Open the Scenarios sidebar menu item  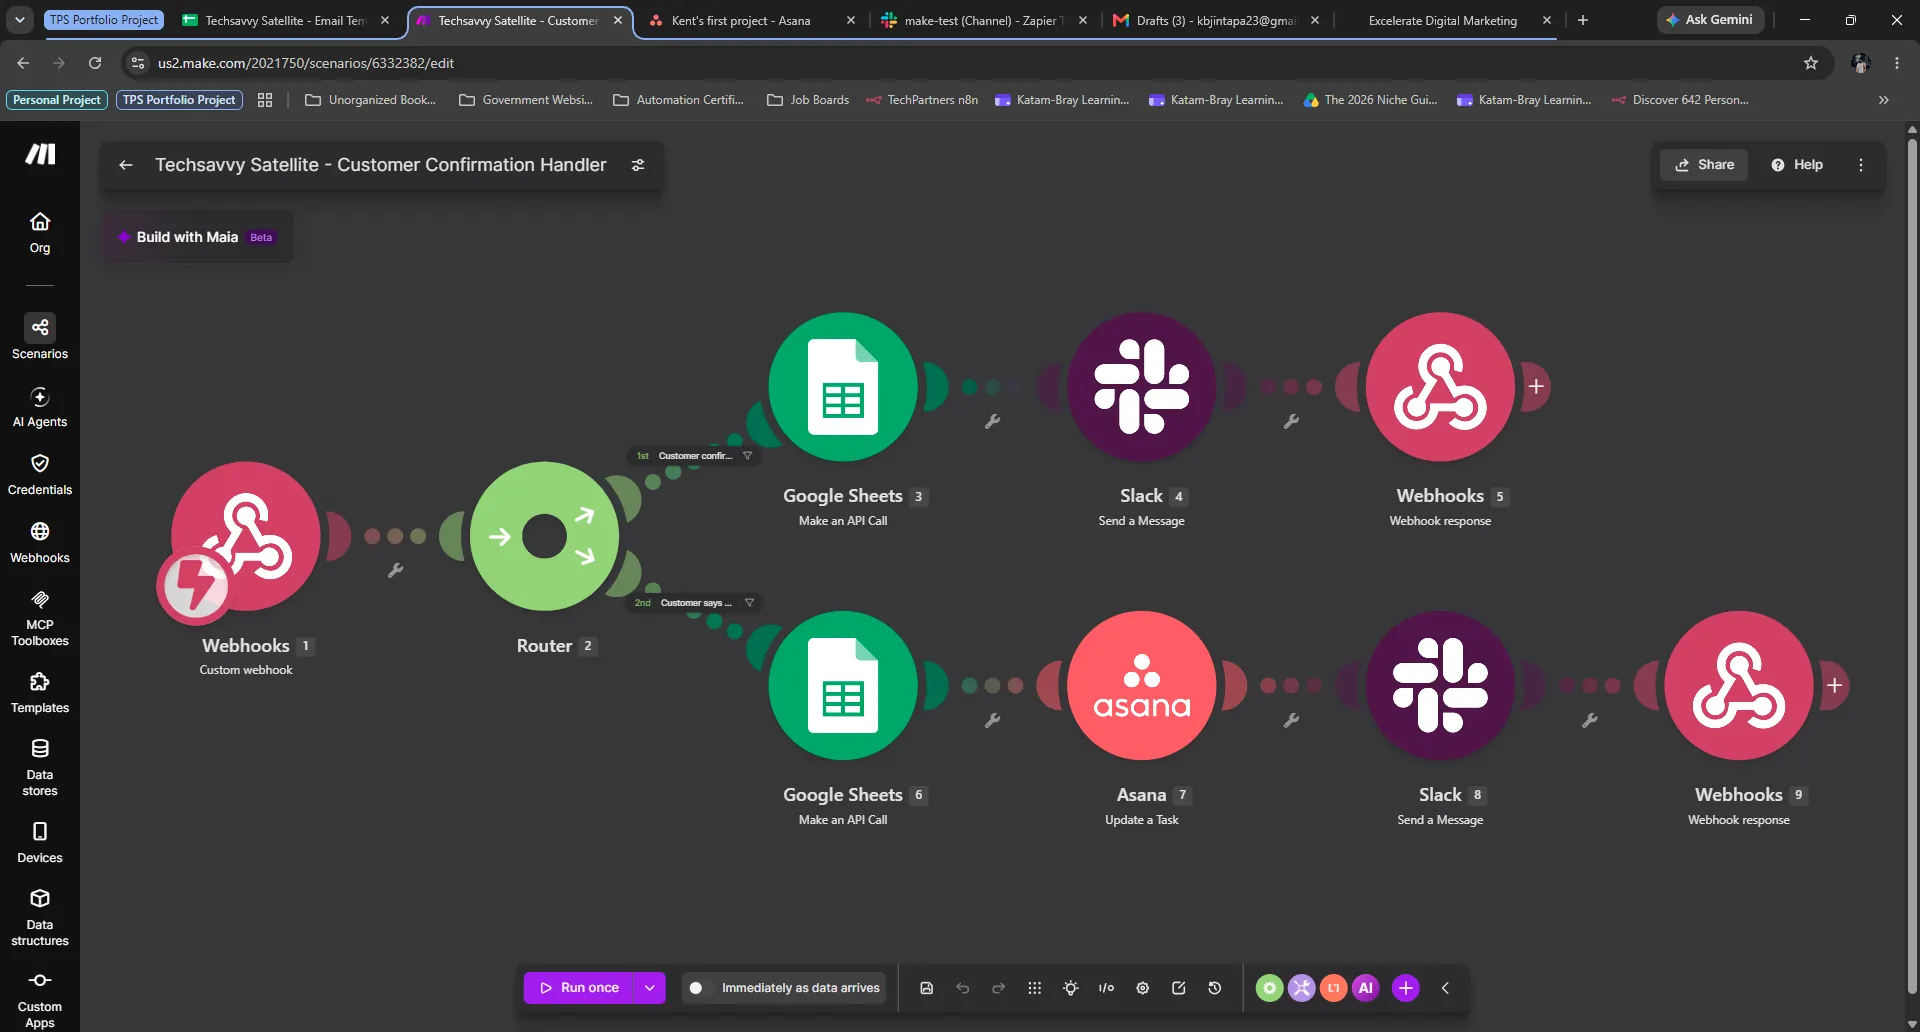tap(40, 337)
